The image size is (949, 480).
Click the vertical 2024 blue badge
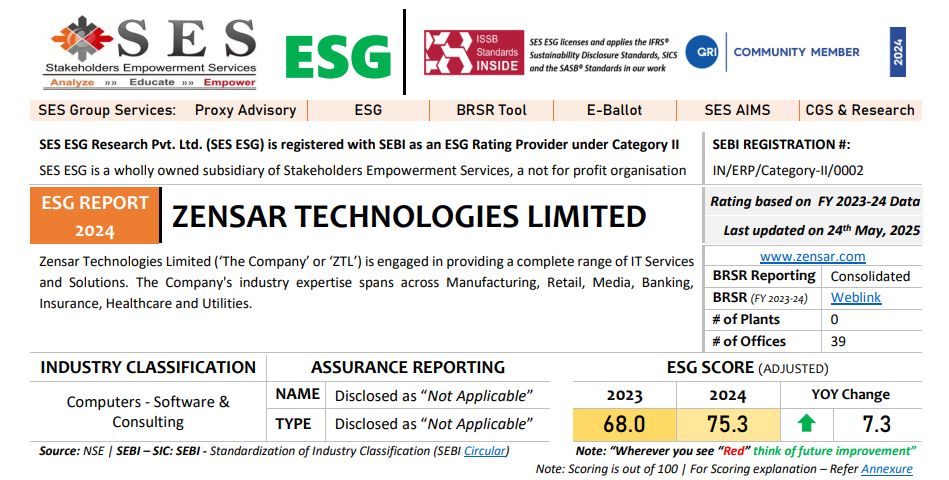coord(898,52)
